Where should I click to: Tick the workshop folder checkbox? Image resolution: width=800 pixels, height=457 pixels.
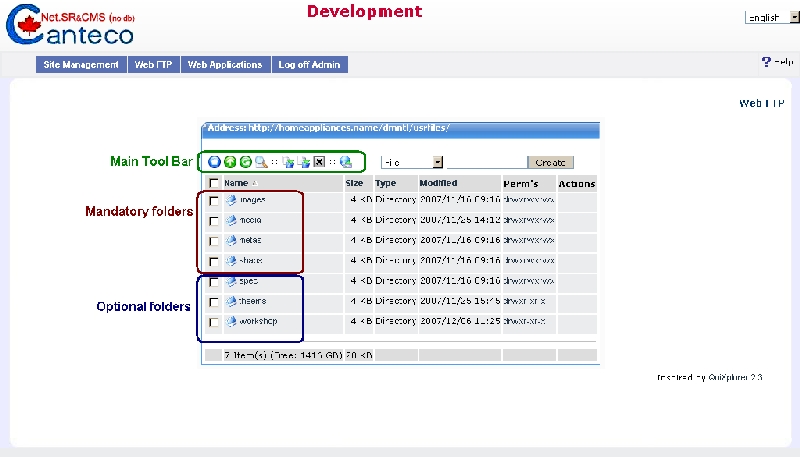tap(214, 322)
